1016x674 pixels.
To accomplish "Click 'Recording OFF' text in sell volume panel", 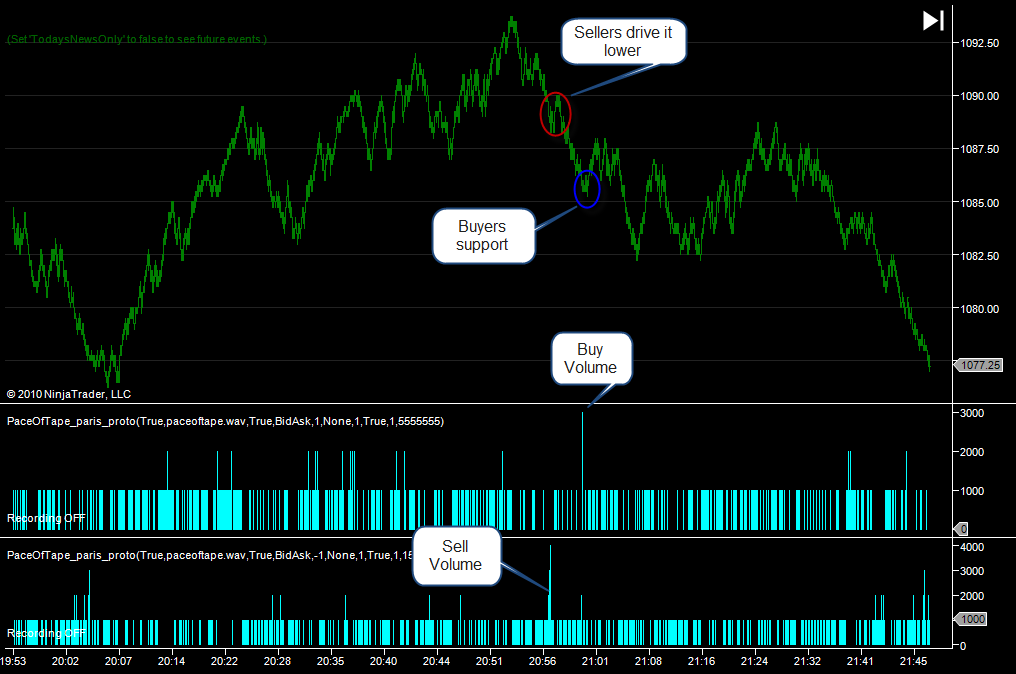I will click(x=46, y=633).
